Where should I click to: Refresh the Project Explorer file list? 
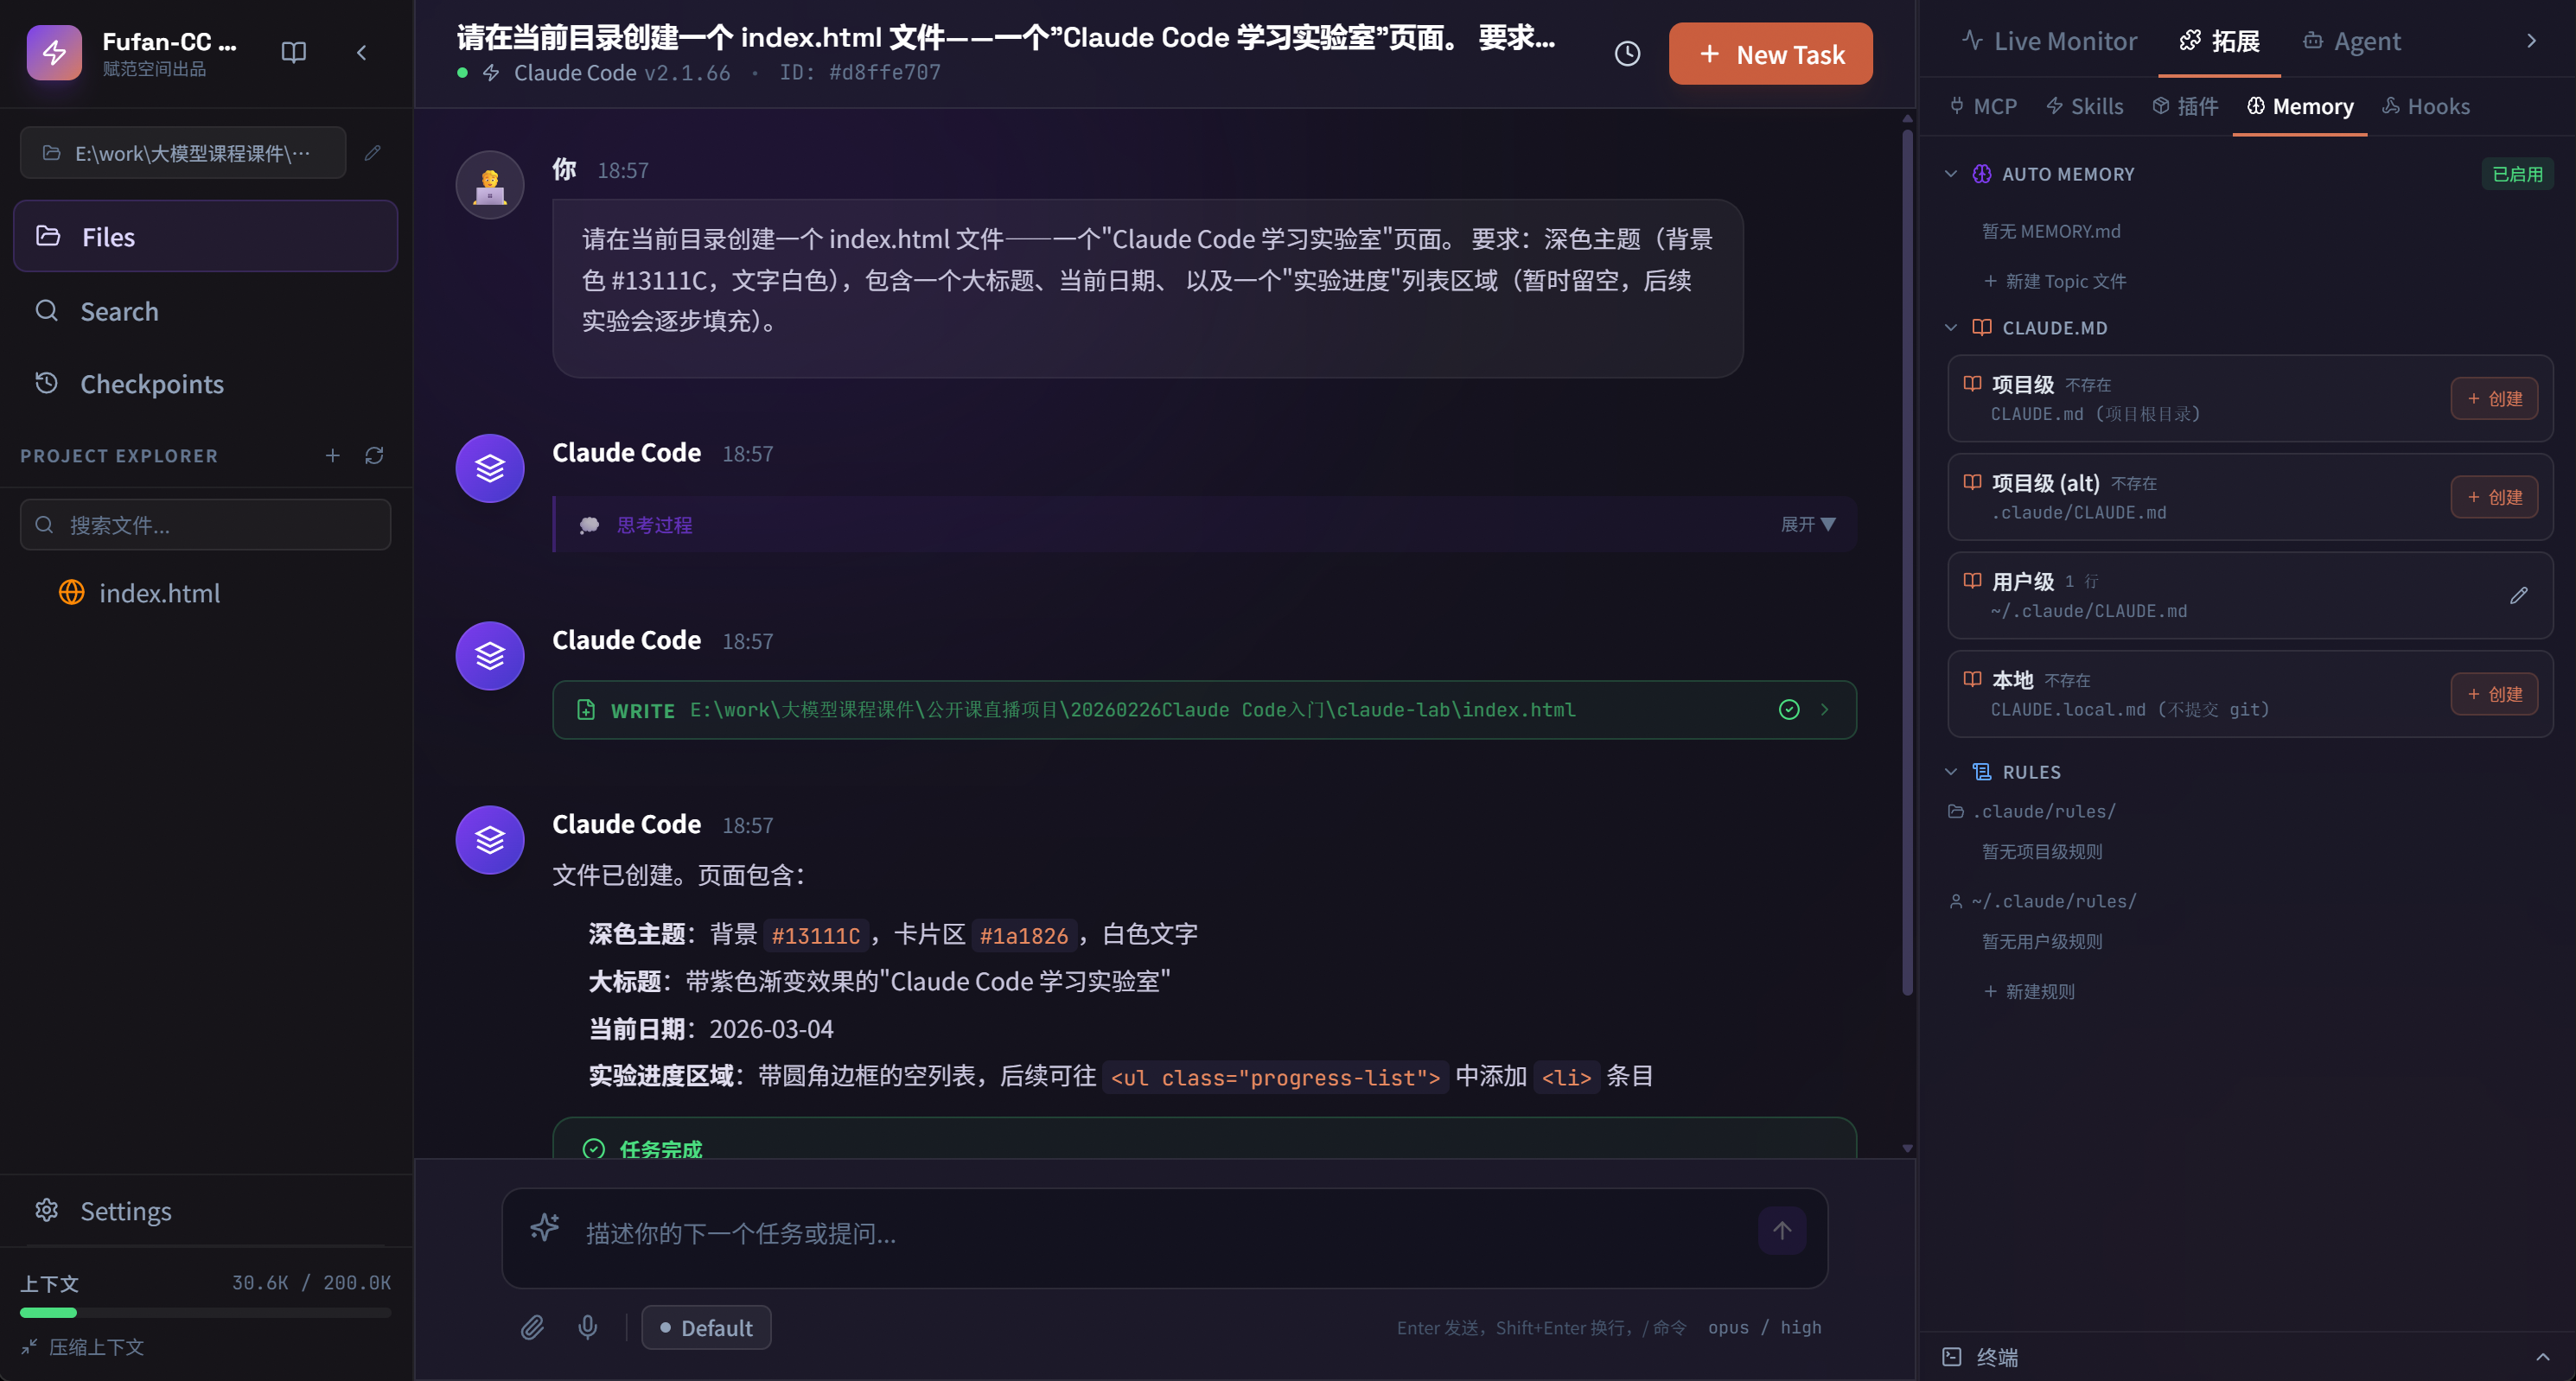[x=375, y=456]
